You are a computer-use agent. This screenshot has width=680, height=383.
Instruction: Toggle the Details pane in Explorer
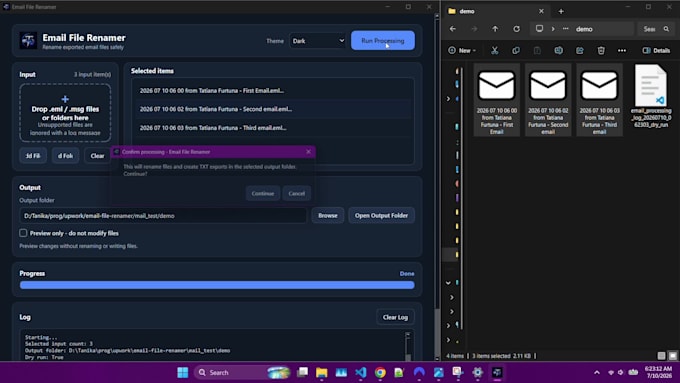[656, 50]
